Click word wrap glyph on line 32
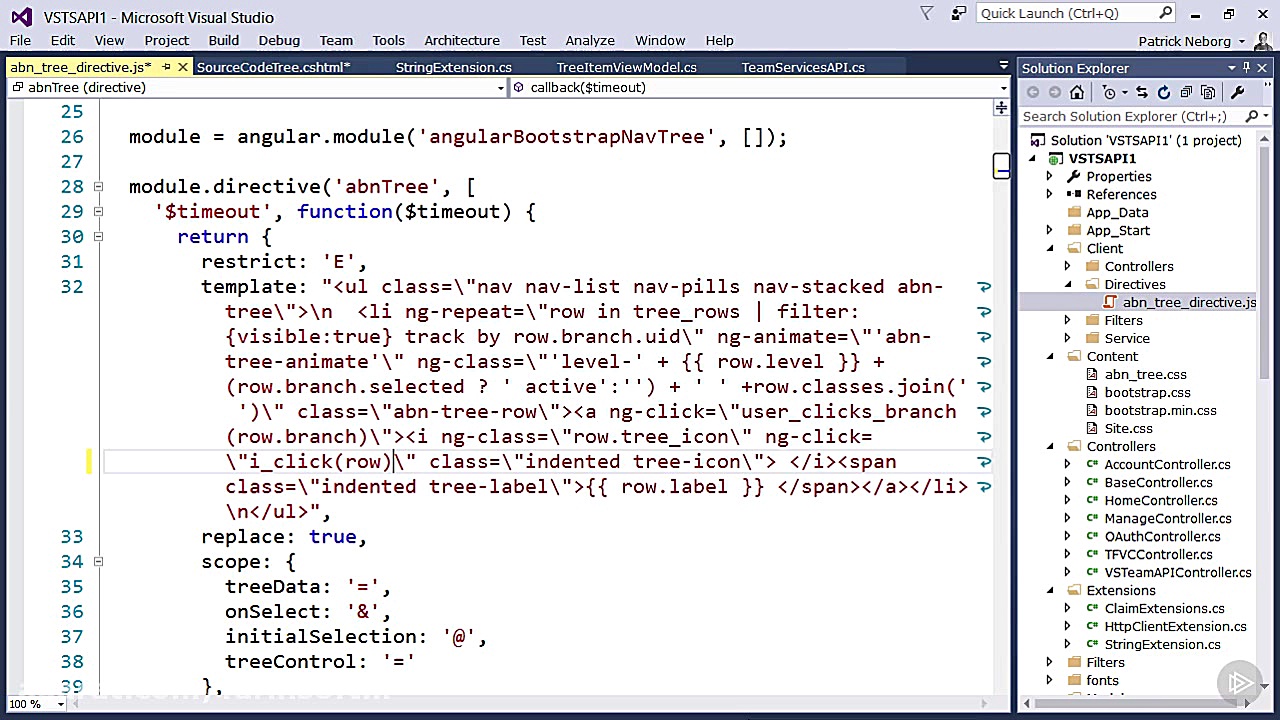Image resolution: width=1280 pixels, height=720 pixels. pyautogui.click(x=984, y=287)
